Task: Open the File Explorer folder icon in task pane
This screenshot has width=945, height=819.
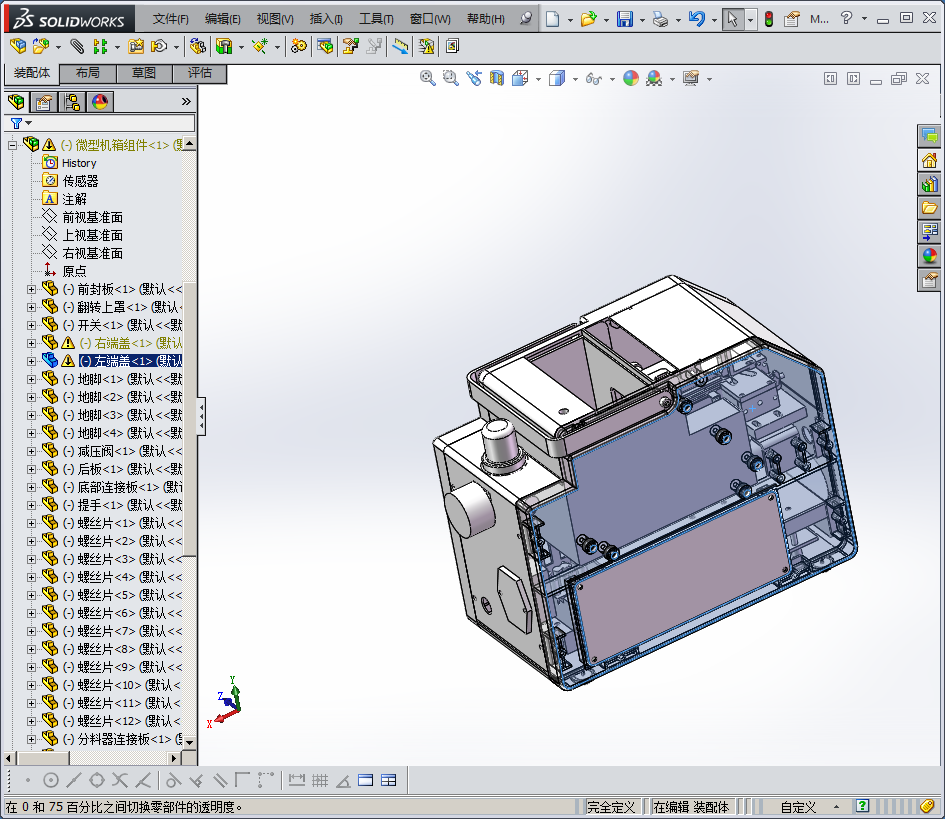Action: point(929,208)
